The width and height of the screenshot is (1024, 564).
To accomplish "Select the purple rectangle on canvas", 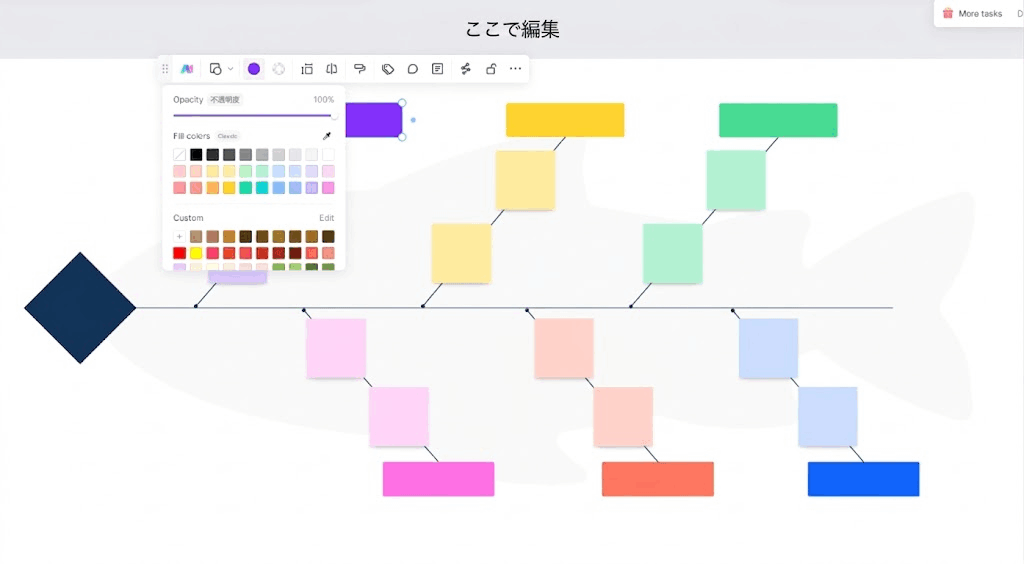I will pyautogui.click(x=374, y=119).
